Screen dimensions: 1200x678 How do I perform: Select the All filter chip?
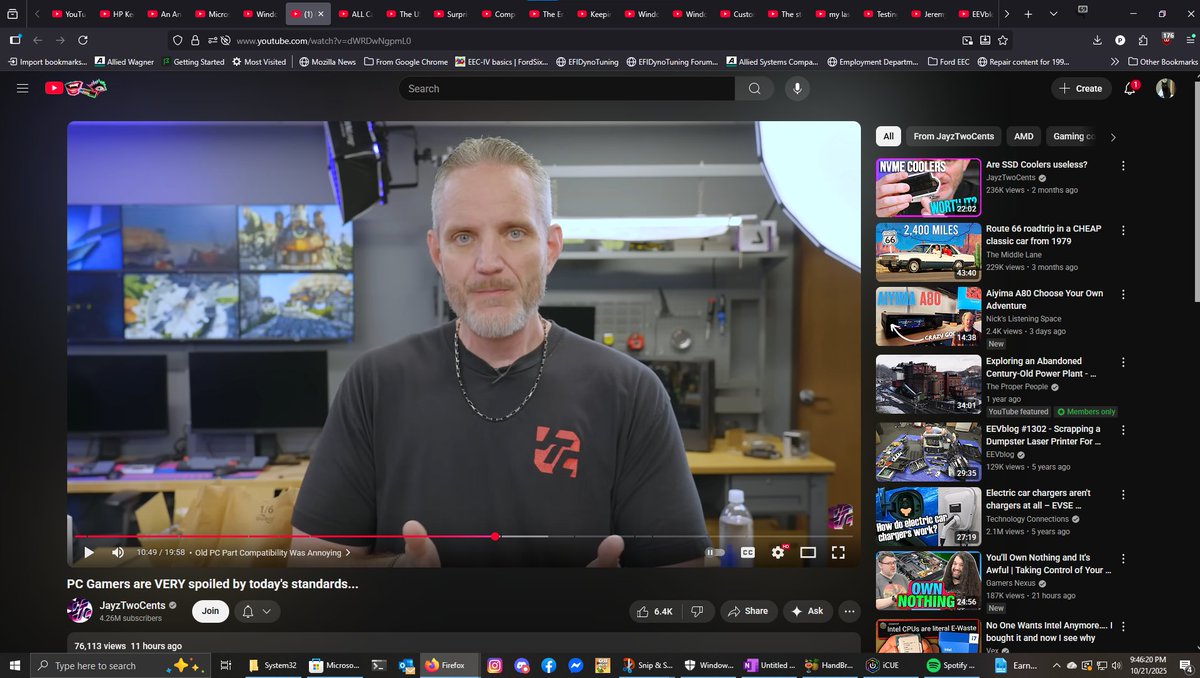click(888, 136)
